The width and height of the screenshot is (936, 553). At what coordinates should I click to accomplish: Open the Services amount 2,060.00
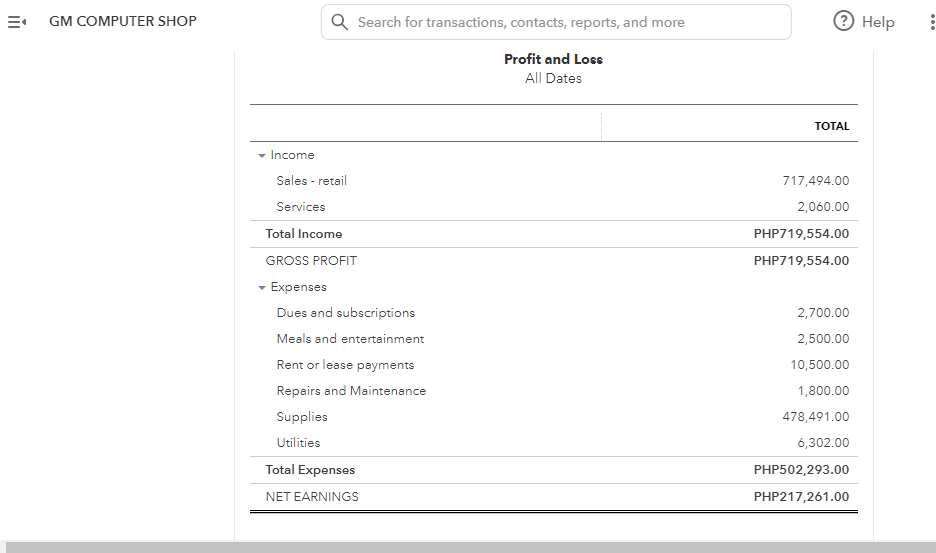(823, 207)
